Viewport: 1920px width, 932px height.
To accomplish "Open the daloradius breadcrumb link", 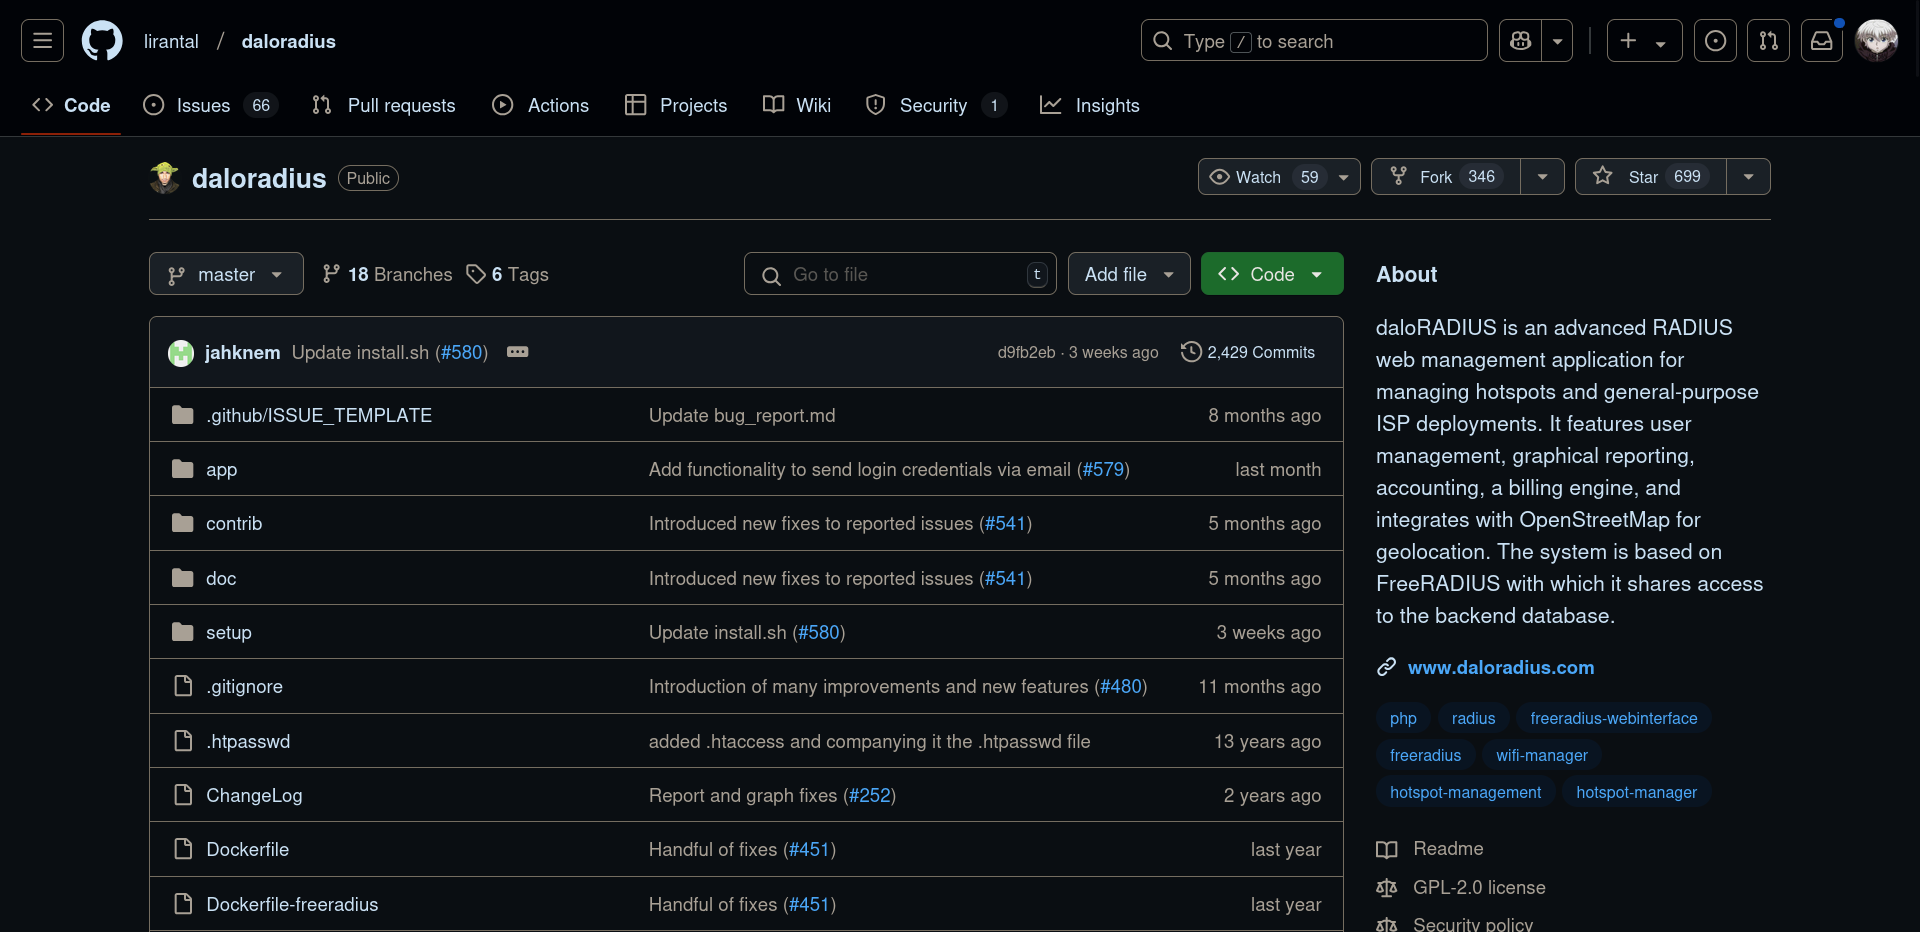I will point(288,41).
